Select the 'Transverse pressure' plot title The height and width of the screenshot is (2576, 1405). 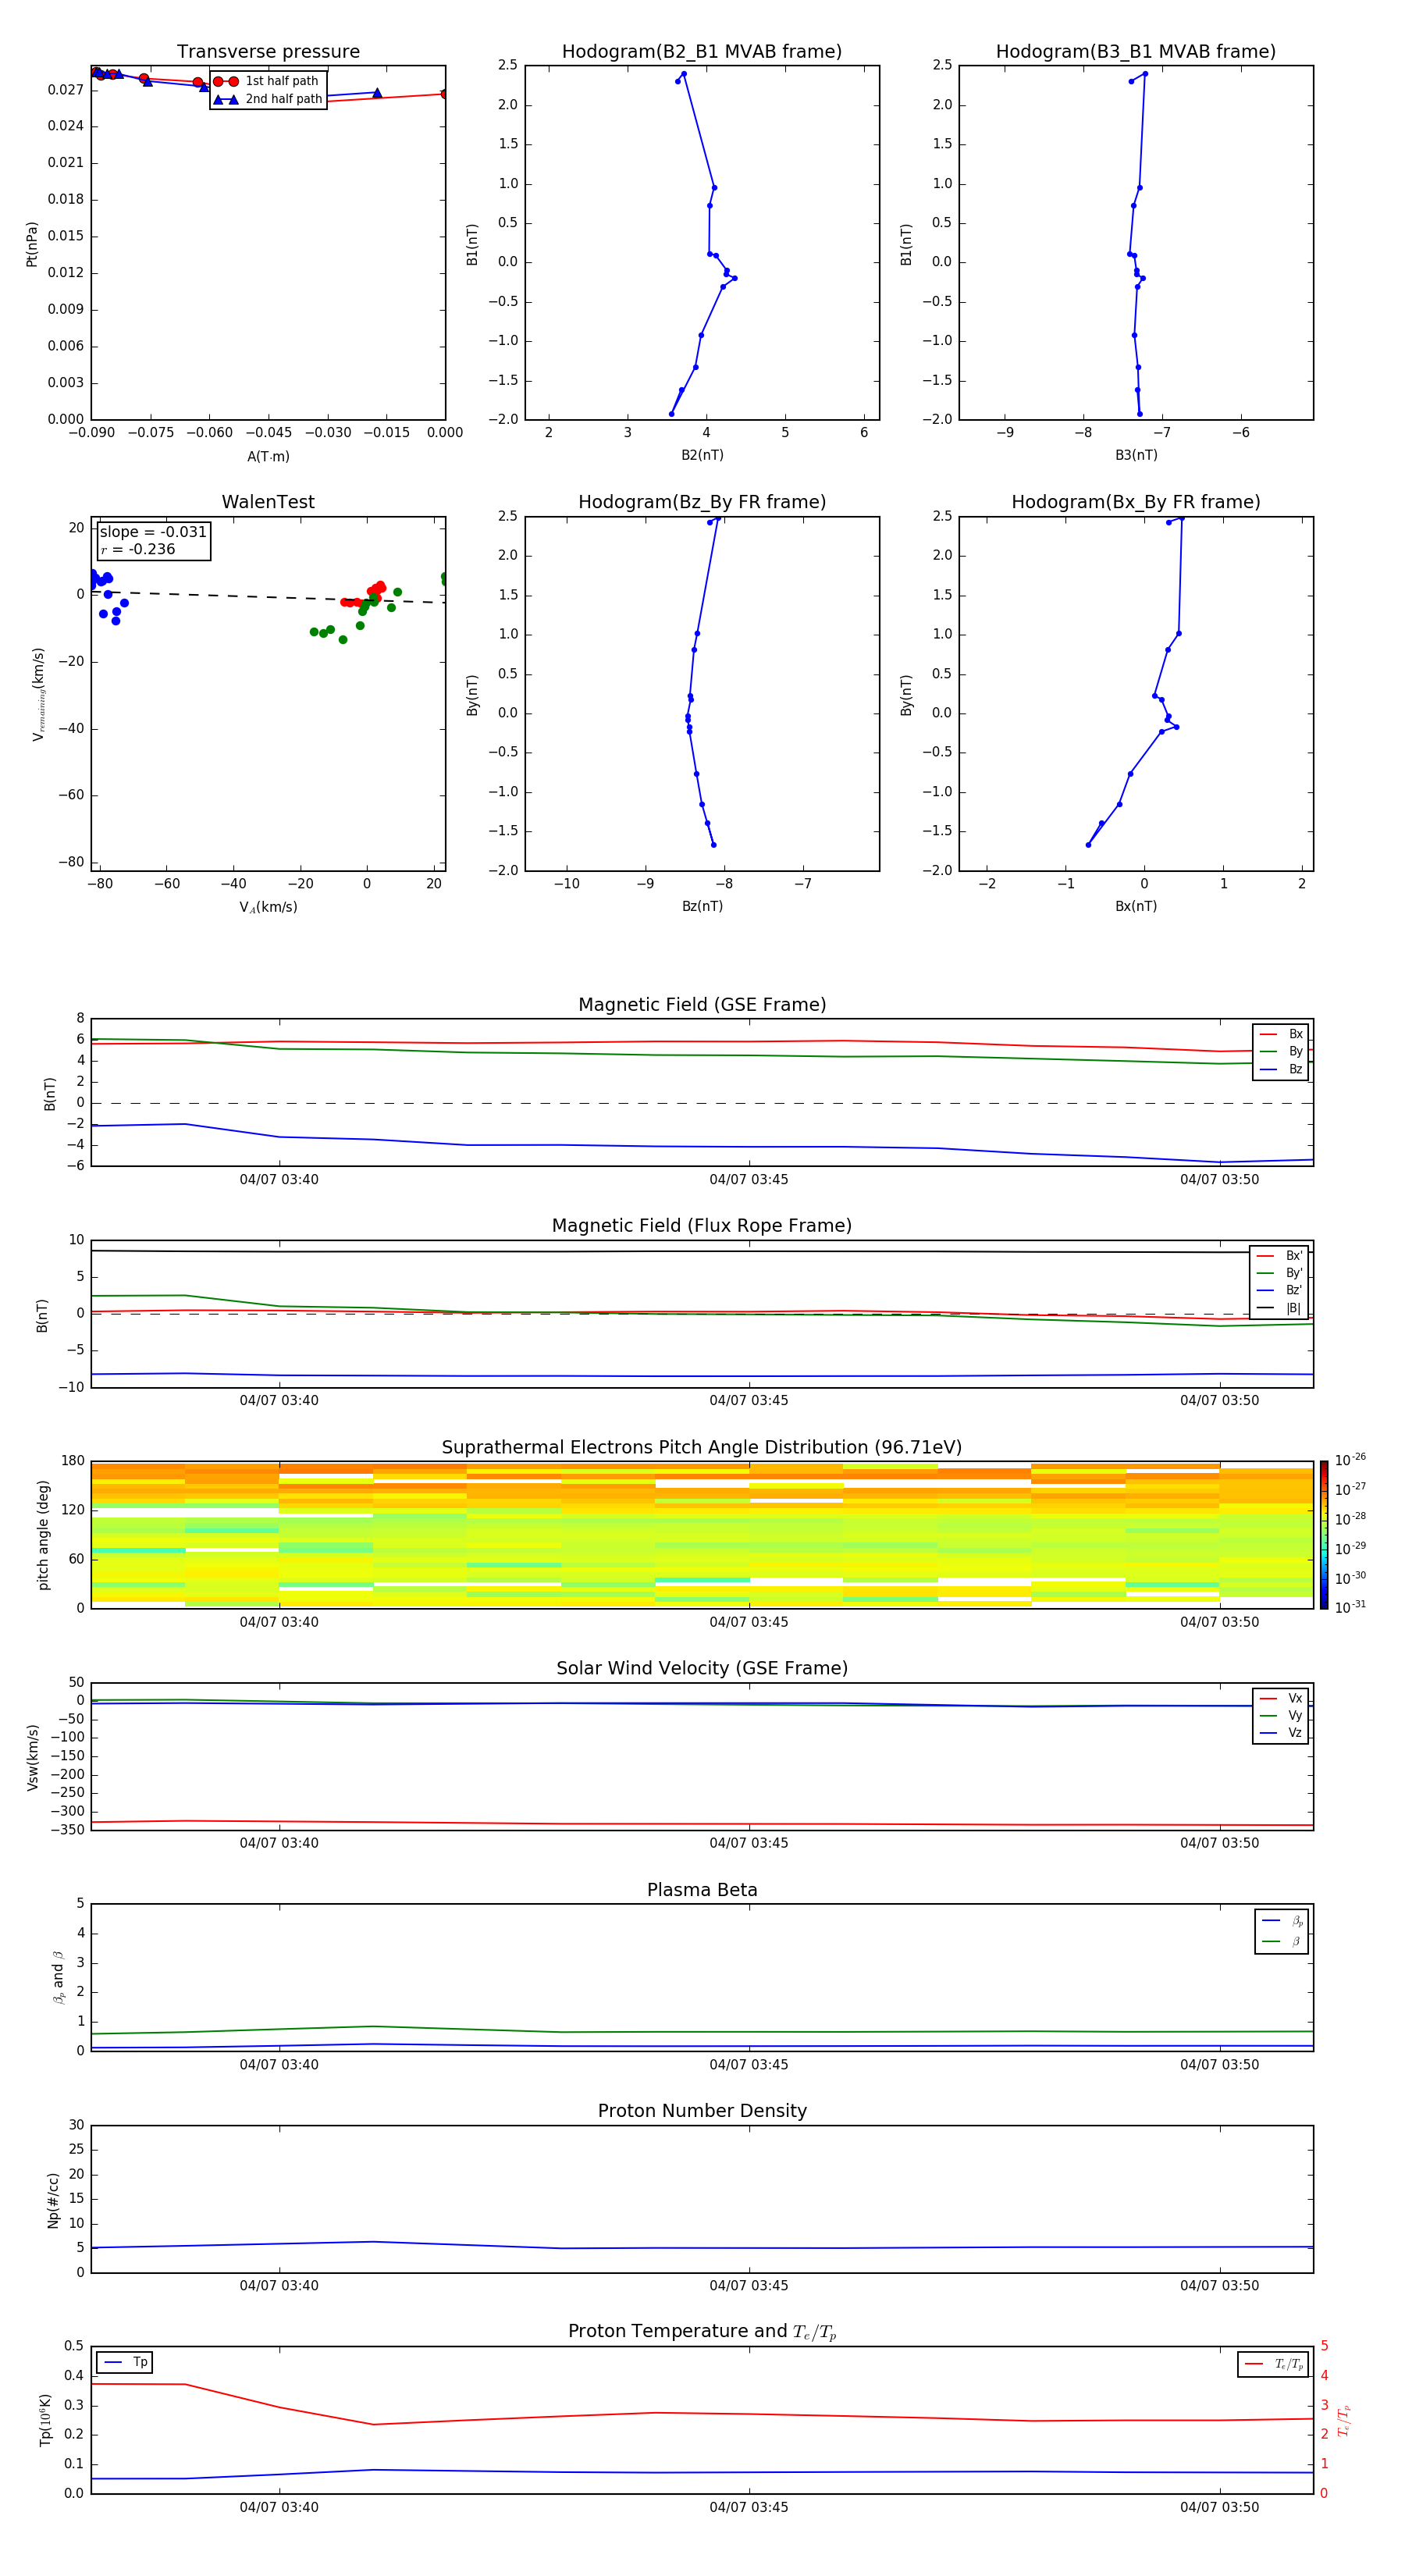click(268, 52)
